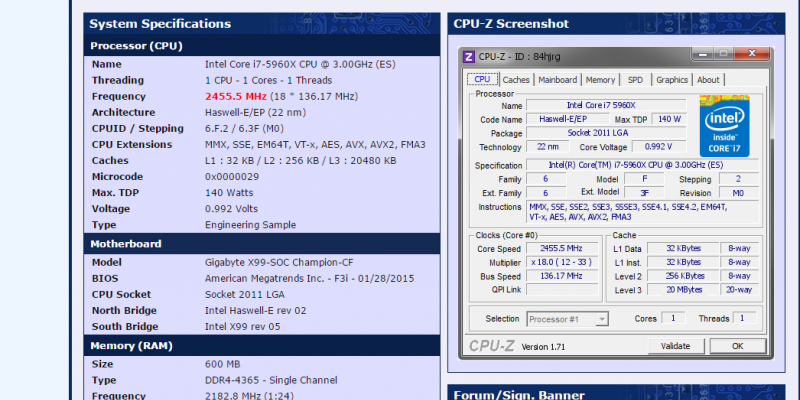This screenshot has width=800, height=400.
Task: Click the Threads count field
Action: (x=744, y=318)
